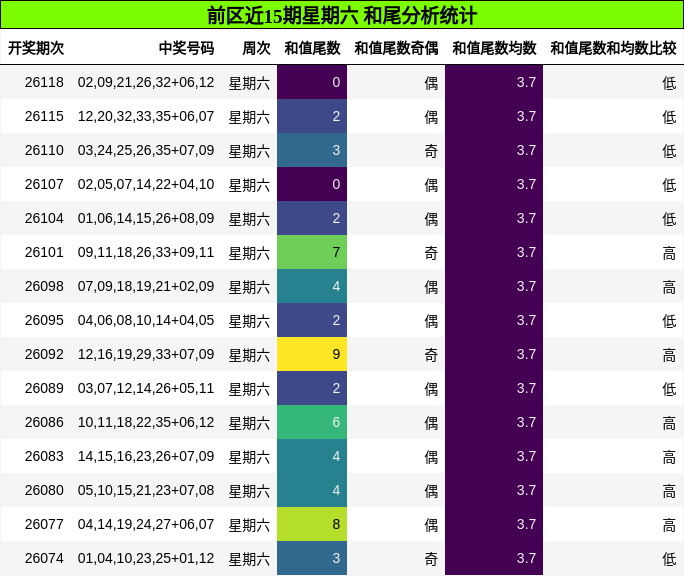Screen dimensions: 684x576
Task: Click the title 前区近15期星期六 和尾分析统计
Action: [x=342, y=16]
